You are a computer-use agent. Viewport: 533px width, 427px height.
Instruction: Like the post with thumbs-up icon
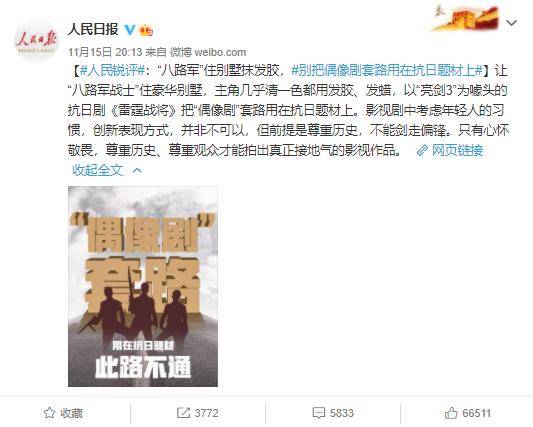click(x=451, y=413)
